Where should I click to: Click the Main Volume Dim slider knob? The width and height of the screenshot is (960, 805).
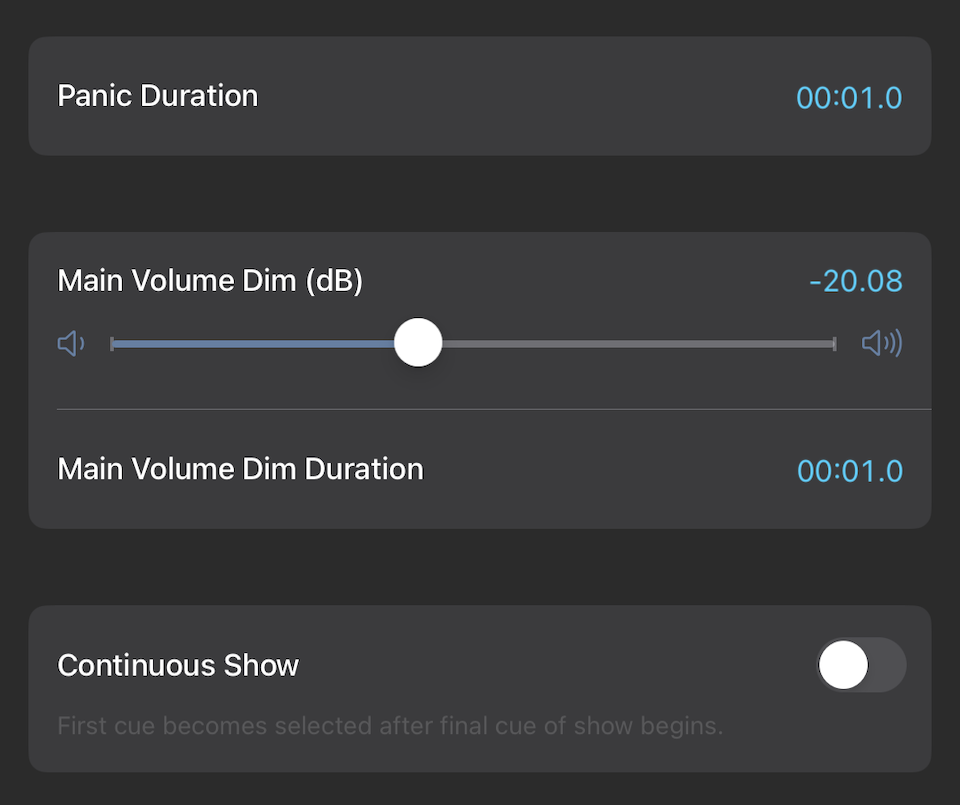coord(418,343)
